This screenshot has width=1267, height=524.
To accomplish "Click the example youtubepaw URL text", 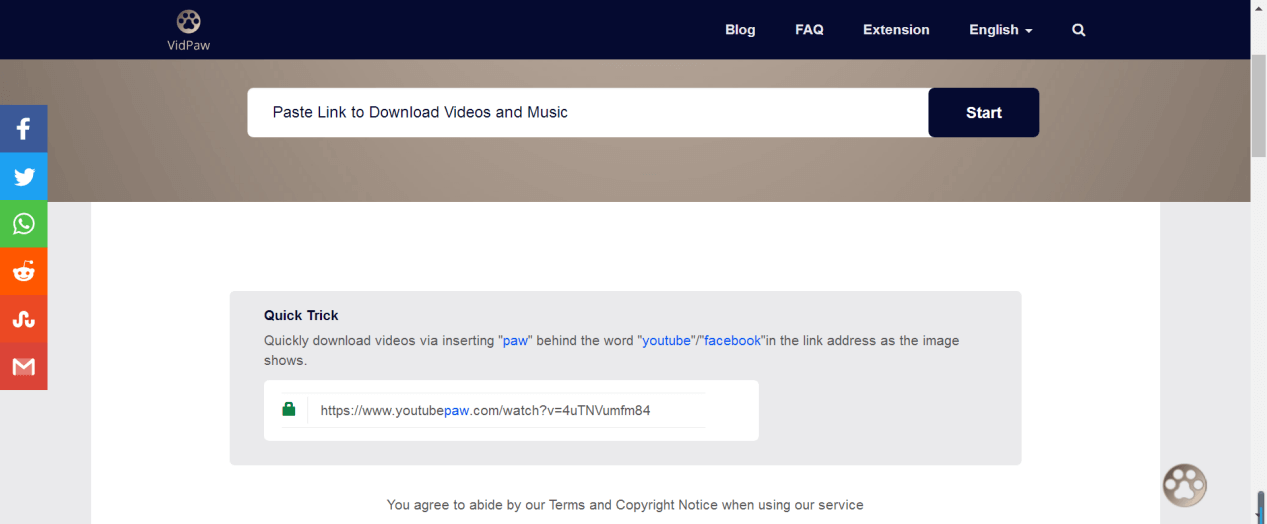I will pyautogui.click(x=486, y=410).
